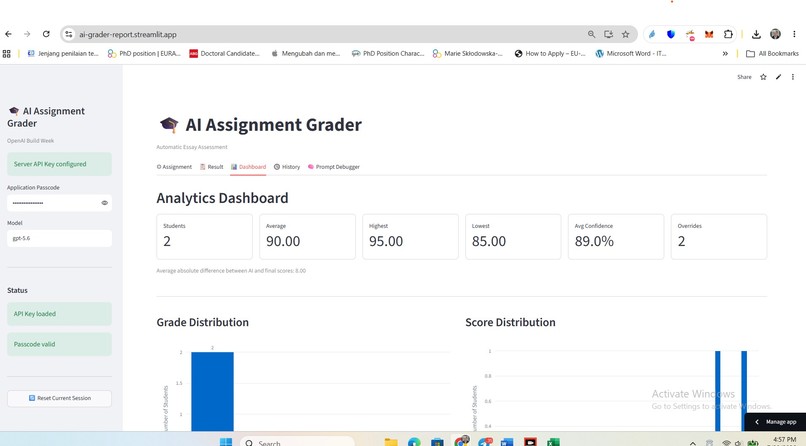Viewport: 806px width, 446px height.
Task: Open the Prompt Debugger tab
Action: 334,167
